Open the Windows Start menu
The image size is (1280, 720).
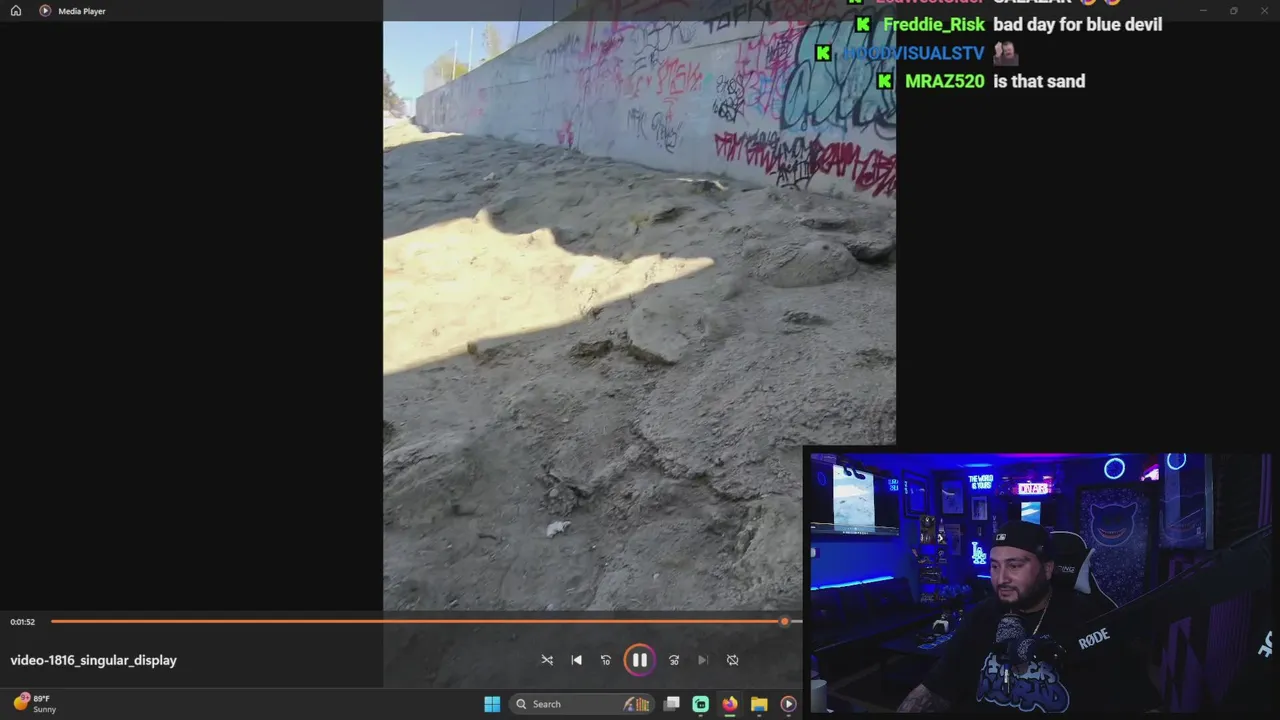[492, 704]
